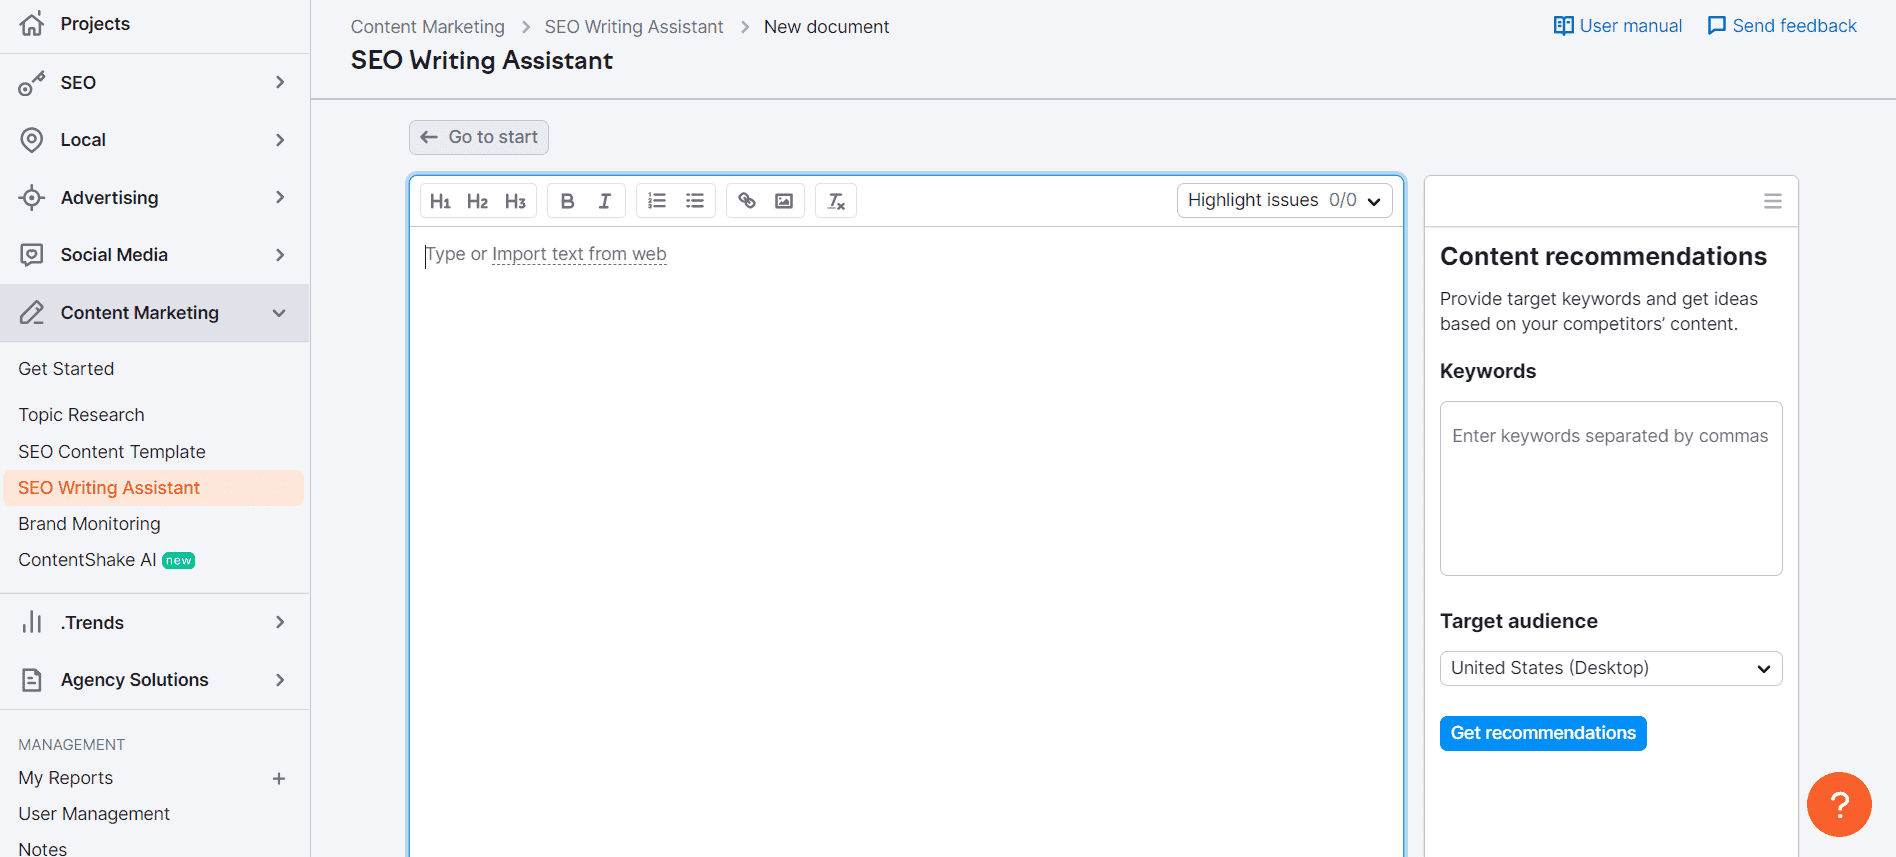Add a new report with plus icon
The width and height of the screenshot is (1896, 857).
click(x=279, y=778)
